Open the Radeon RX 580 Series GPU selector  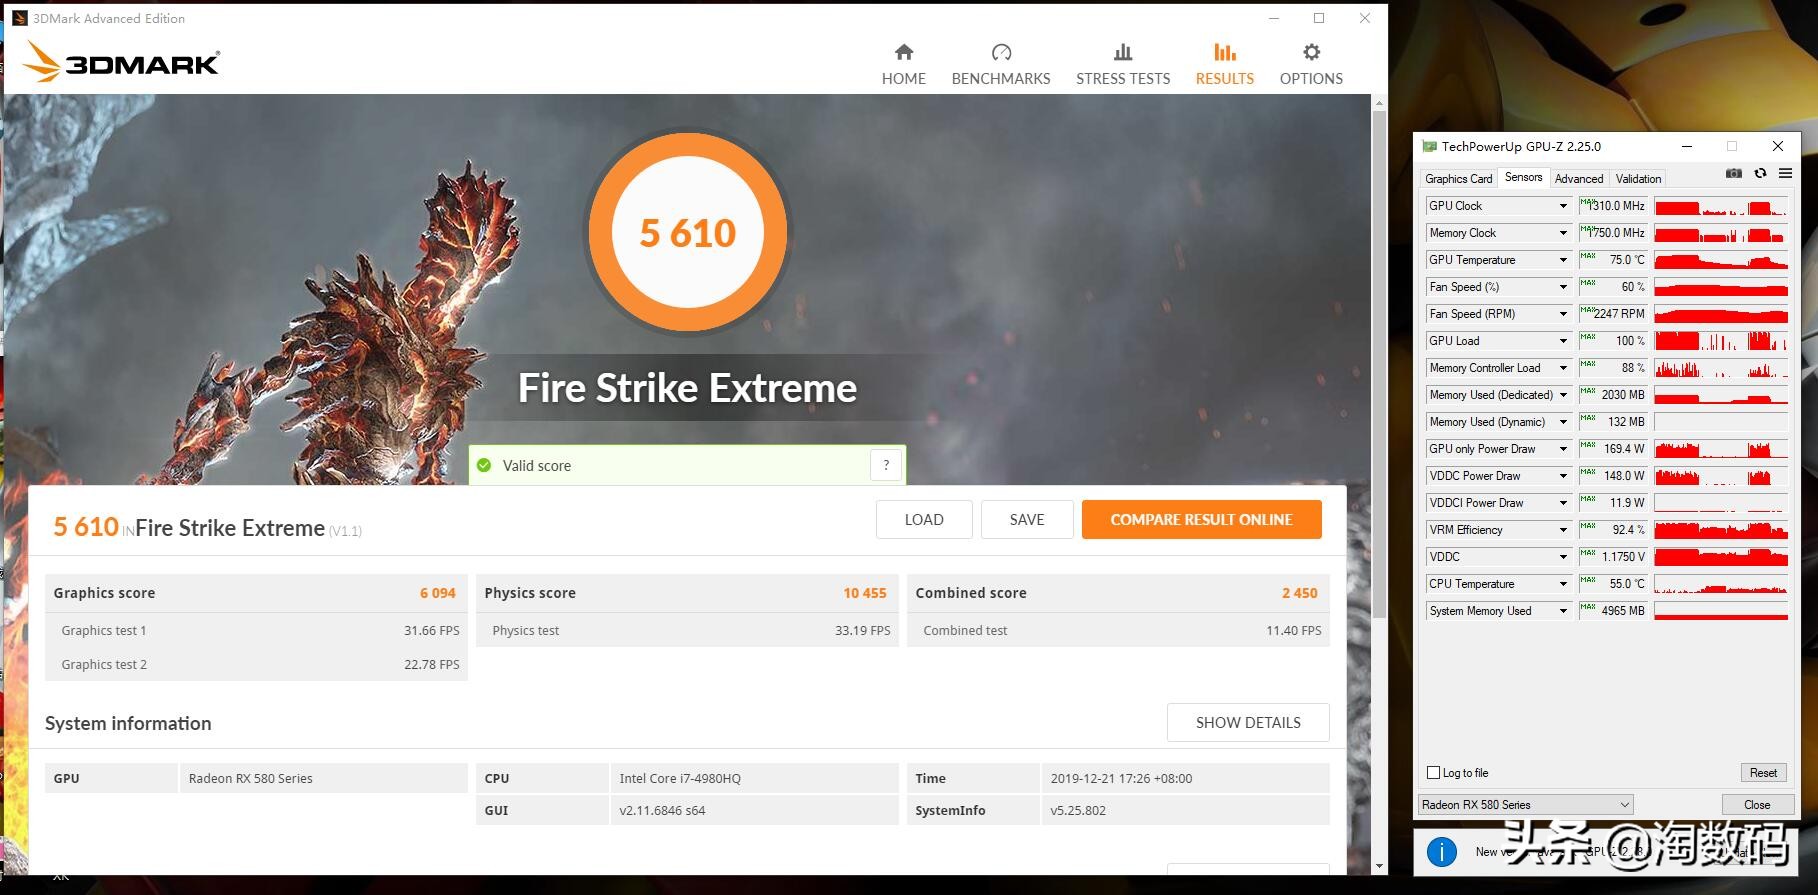1526,804
